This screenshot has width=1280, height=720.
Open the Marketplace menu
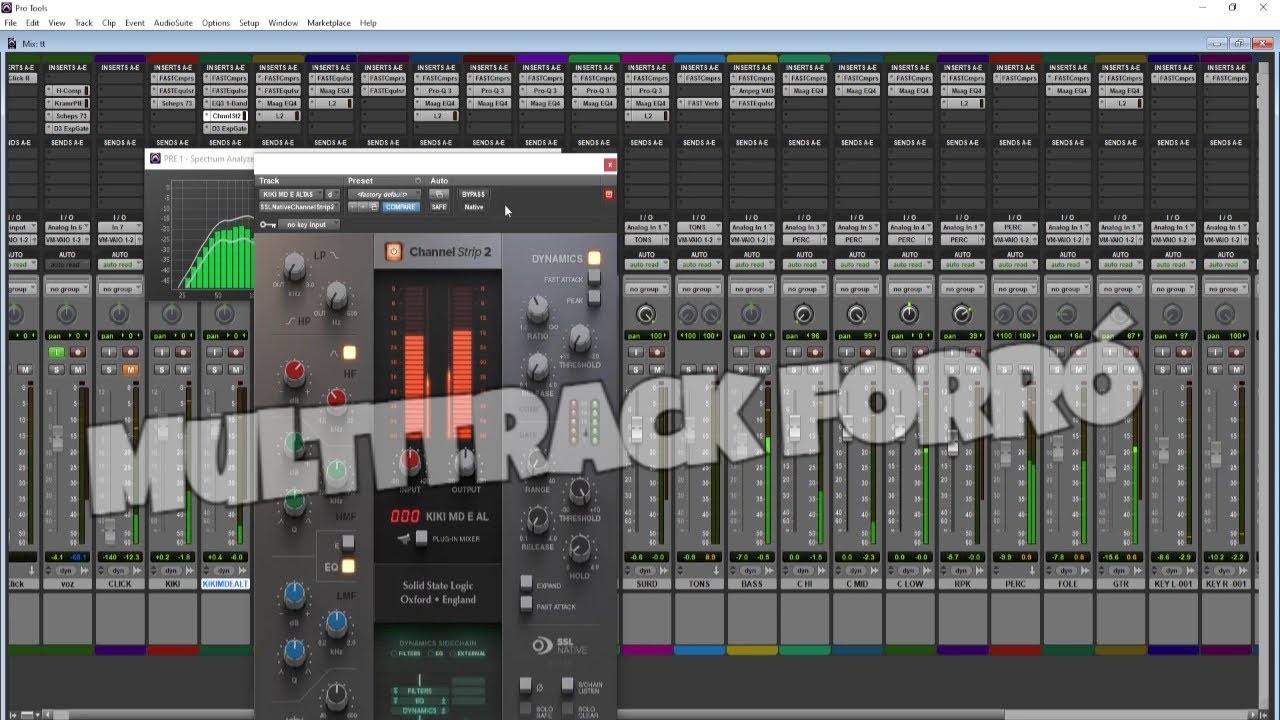(x=329, y=23)
